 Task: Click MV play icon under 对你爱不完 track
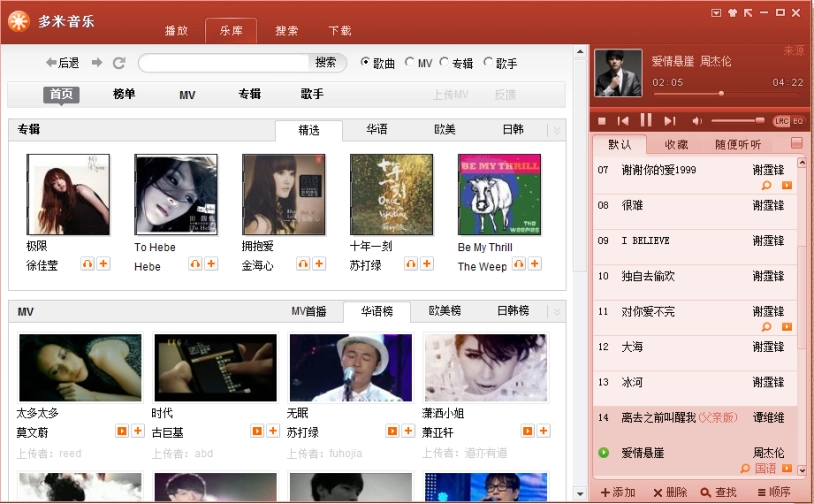[x=787, y=327]
